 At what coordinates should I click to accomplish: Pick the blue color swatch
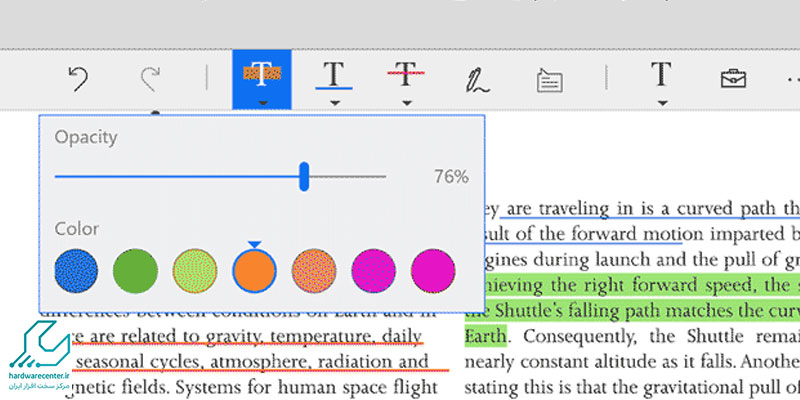[76, 269]
